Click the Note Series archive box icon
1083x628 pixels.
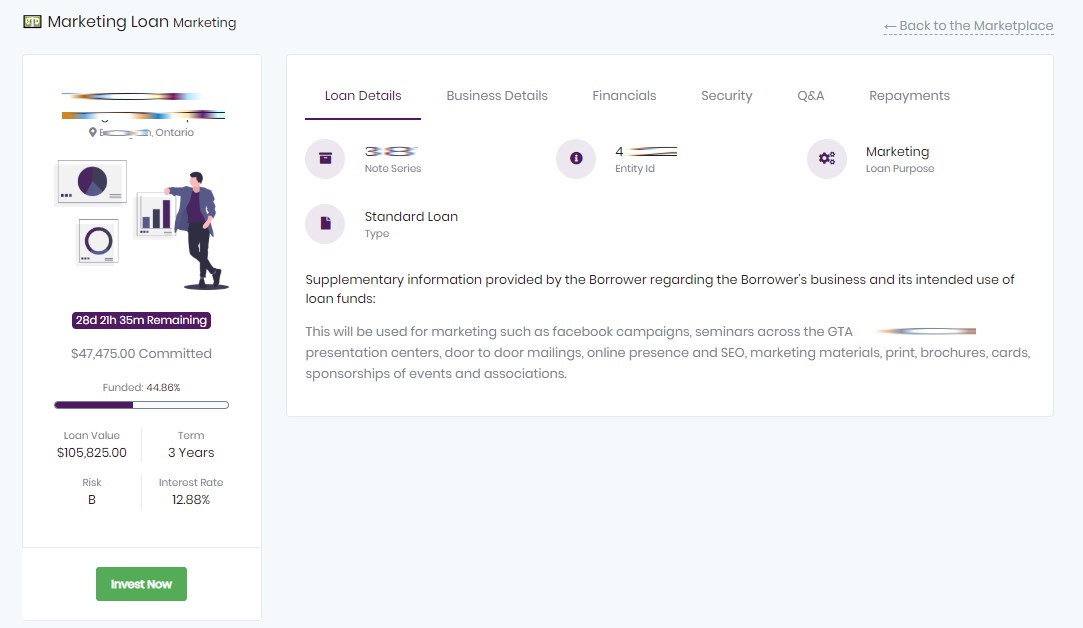[325, 159]
